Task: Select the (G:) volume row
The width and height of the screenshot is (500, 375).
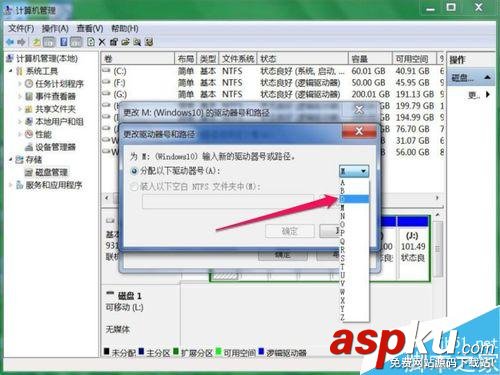Action: [273, 94]
